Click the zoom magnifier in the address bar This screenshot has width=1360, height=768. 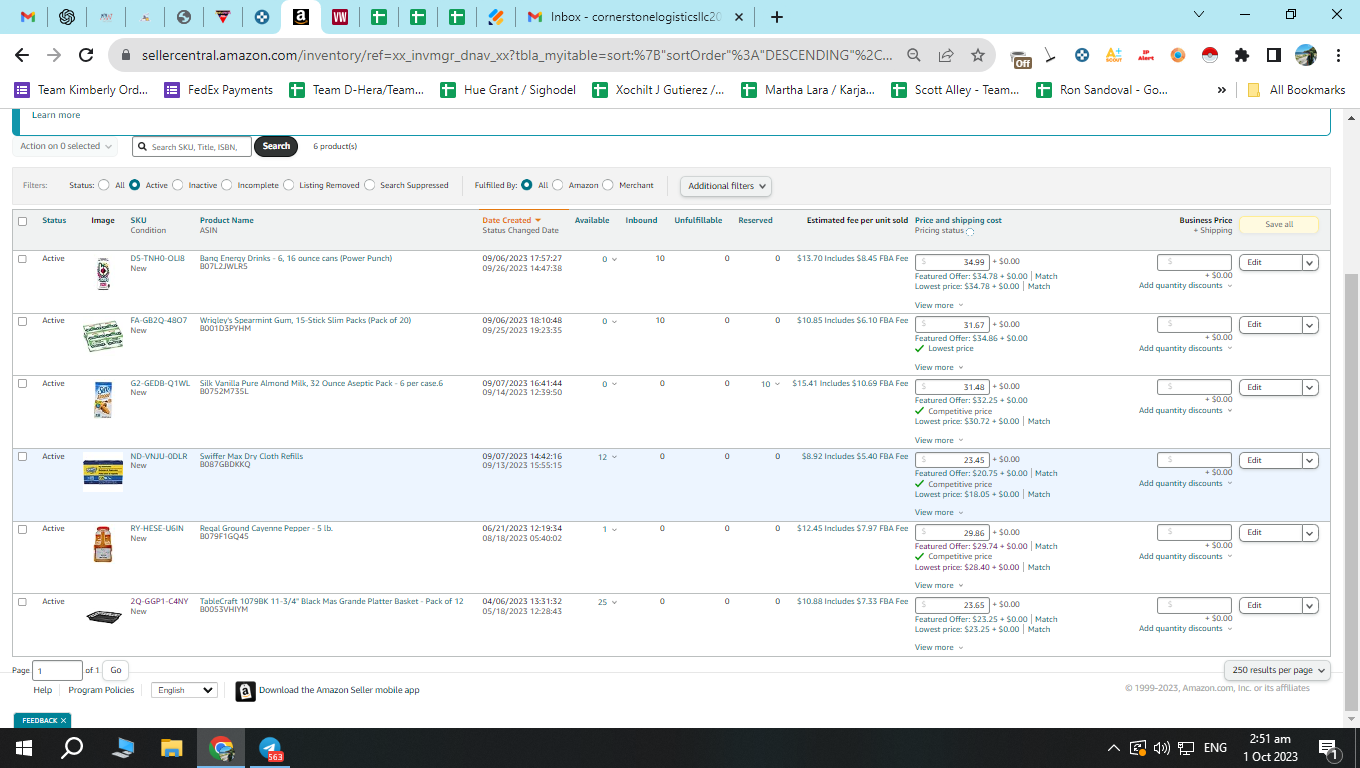pos(914,56)
